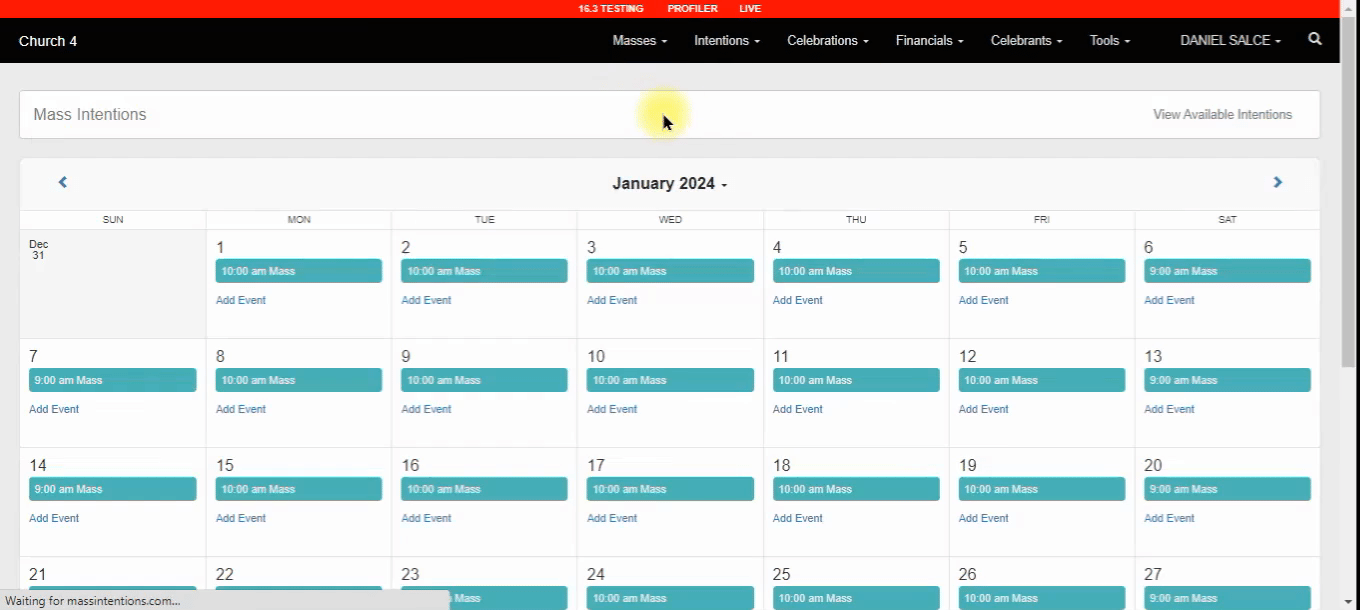Image resolution: width=1360 pixels, height=610 pixels.
Task: Click the search magnifier icon
Action: pyautogui.click(x=1315, y=40)
